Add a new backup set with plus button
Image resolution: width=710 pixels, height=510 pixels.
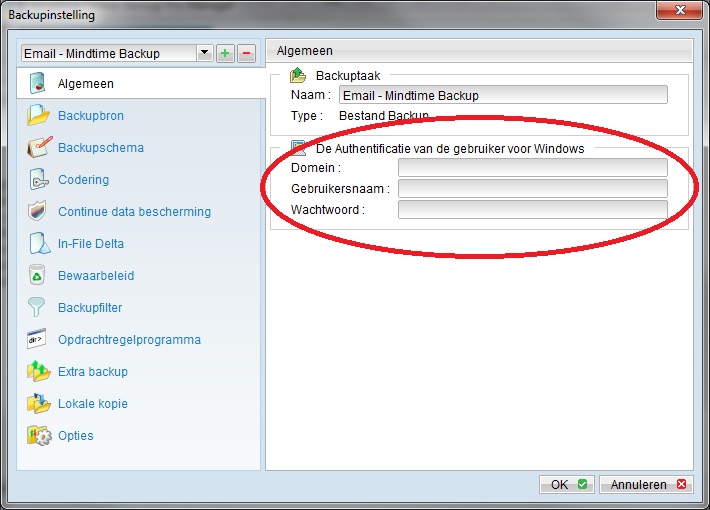[225, 53]
